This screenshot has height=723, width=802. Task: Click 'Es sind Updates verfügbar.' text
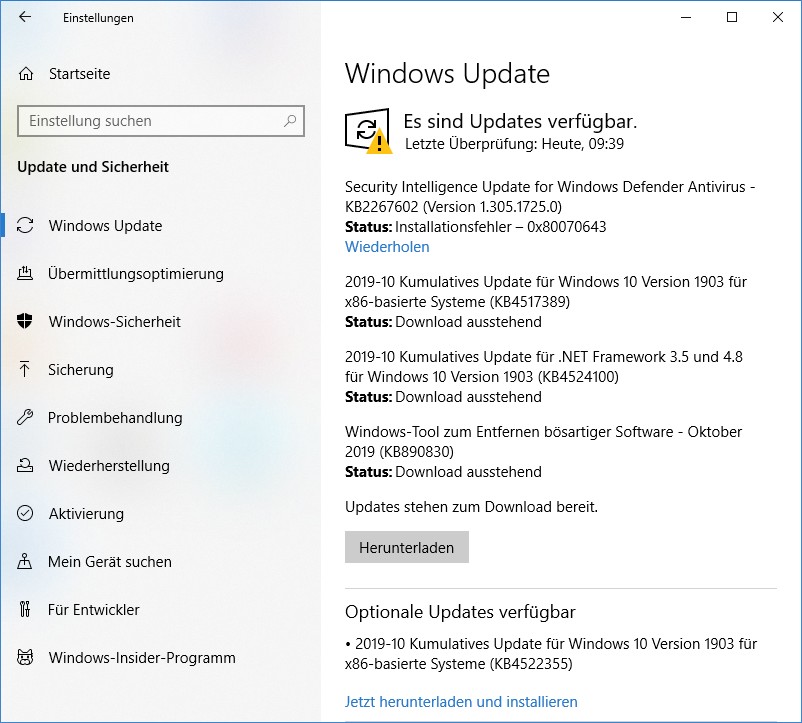(x=520, y=121)
